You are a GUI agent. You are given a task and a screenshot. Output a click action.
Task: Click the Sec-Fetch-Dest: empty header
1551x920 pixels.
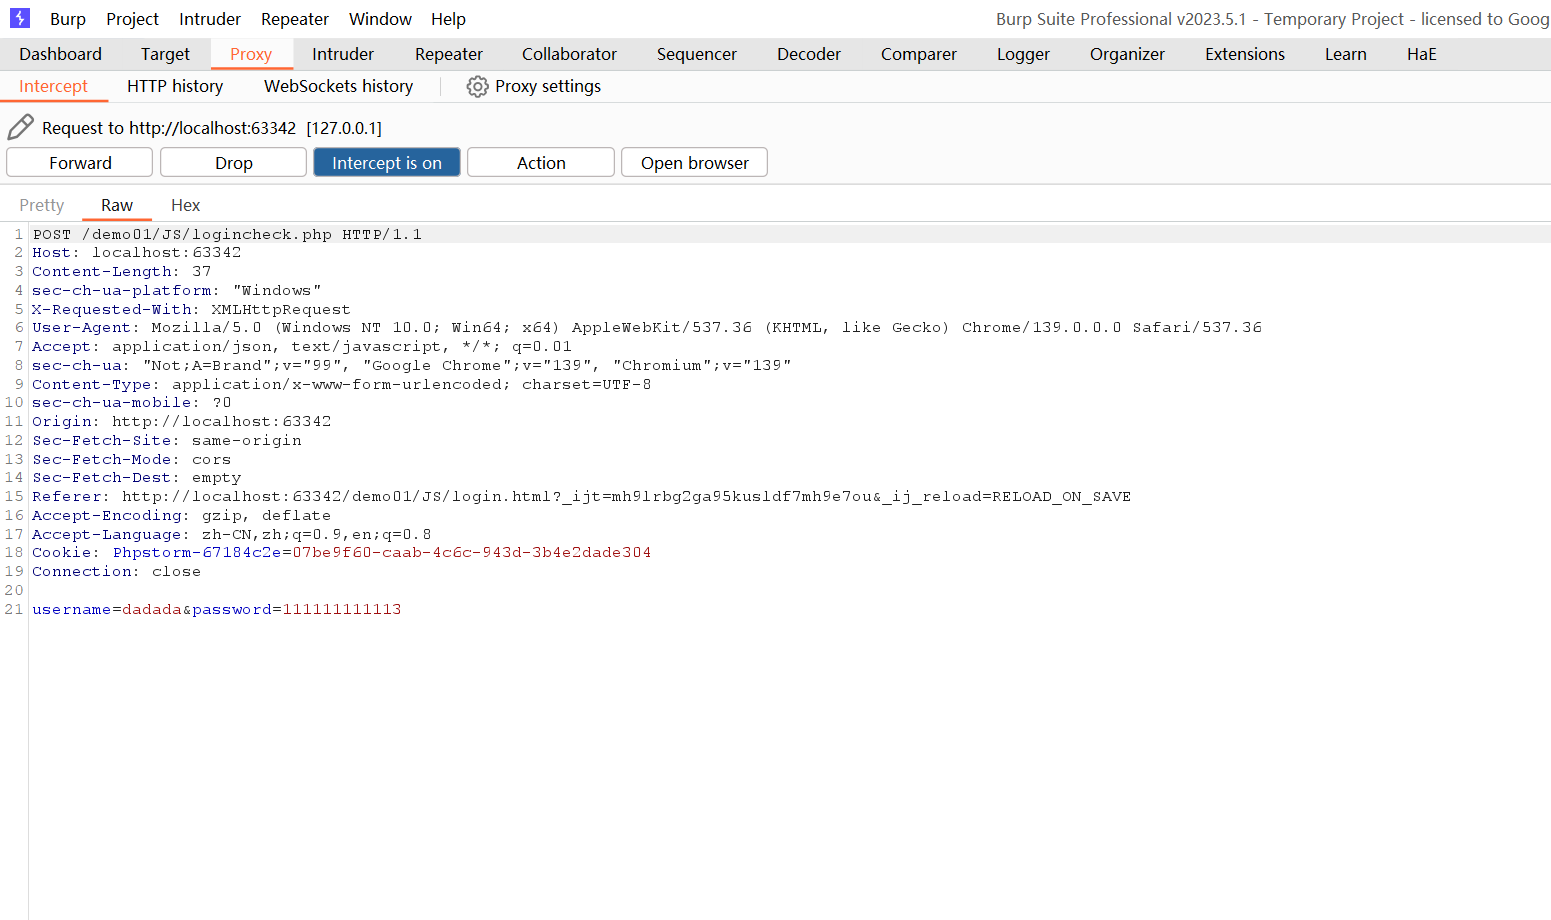[x=137, y=478]
